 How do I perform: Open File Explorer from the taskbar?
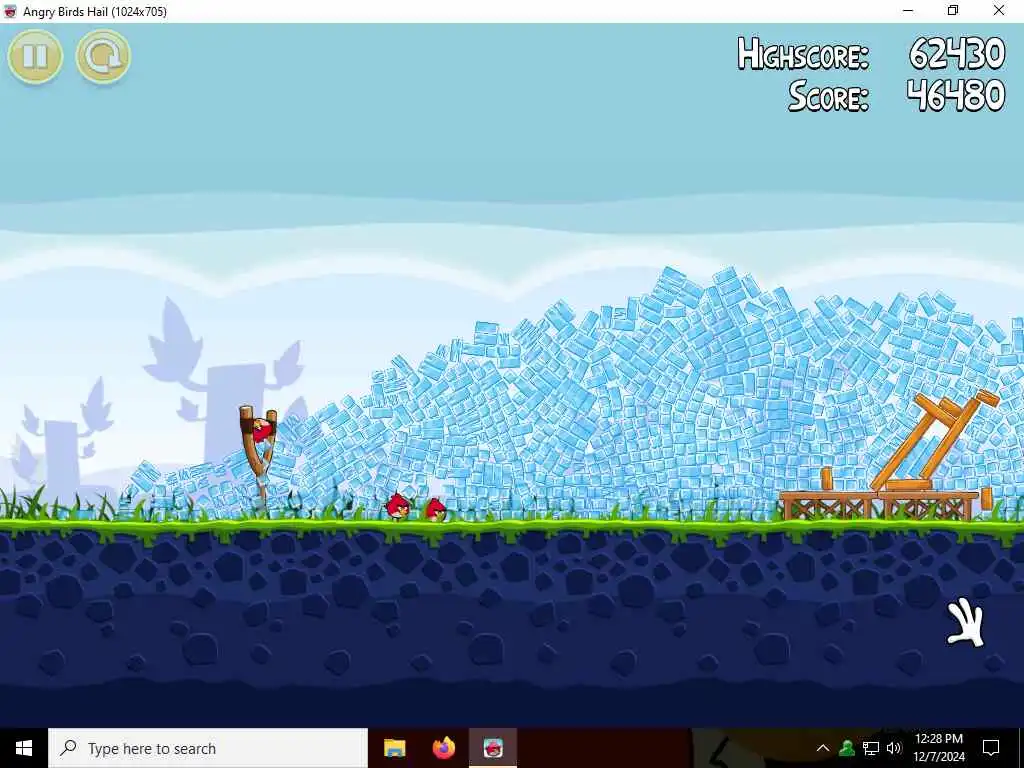pos(394,748)
